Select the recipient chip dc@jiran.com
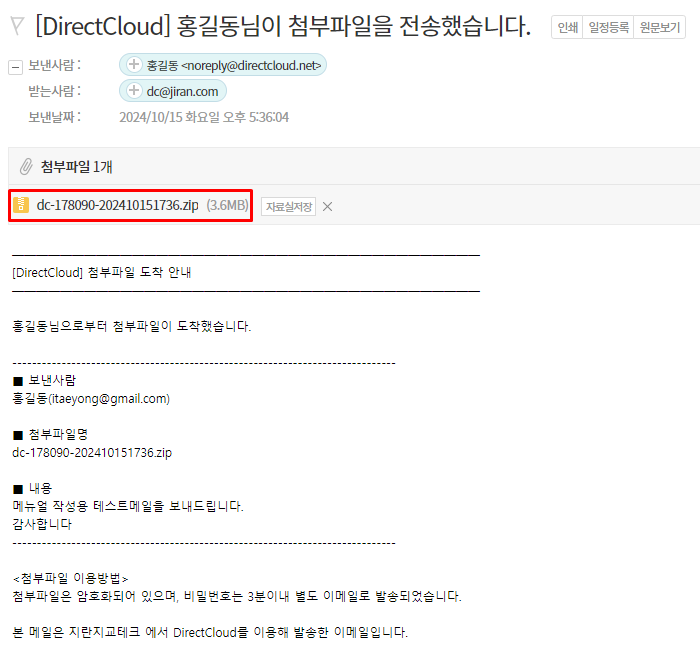The height and width of the screenshot is (664, 700). coord(183,92)
